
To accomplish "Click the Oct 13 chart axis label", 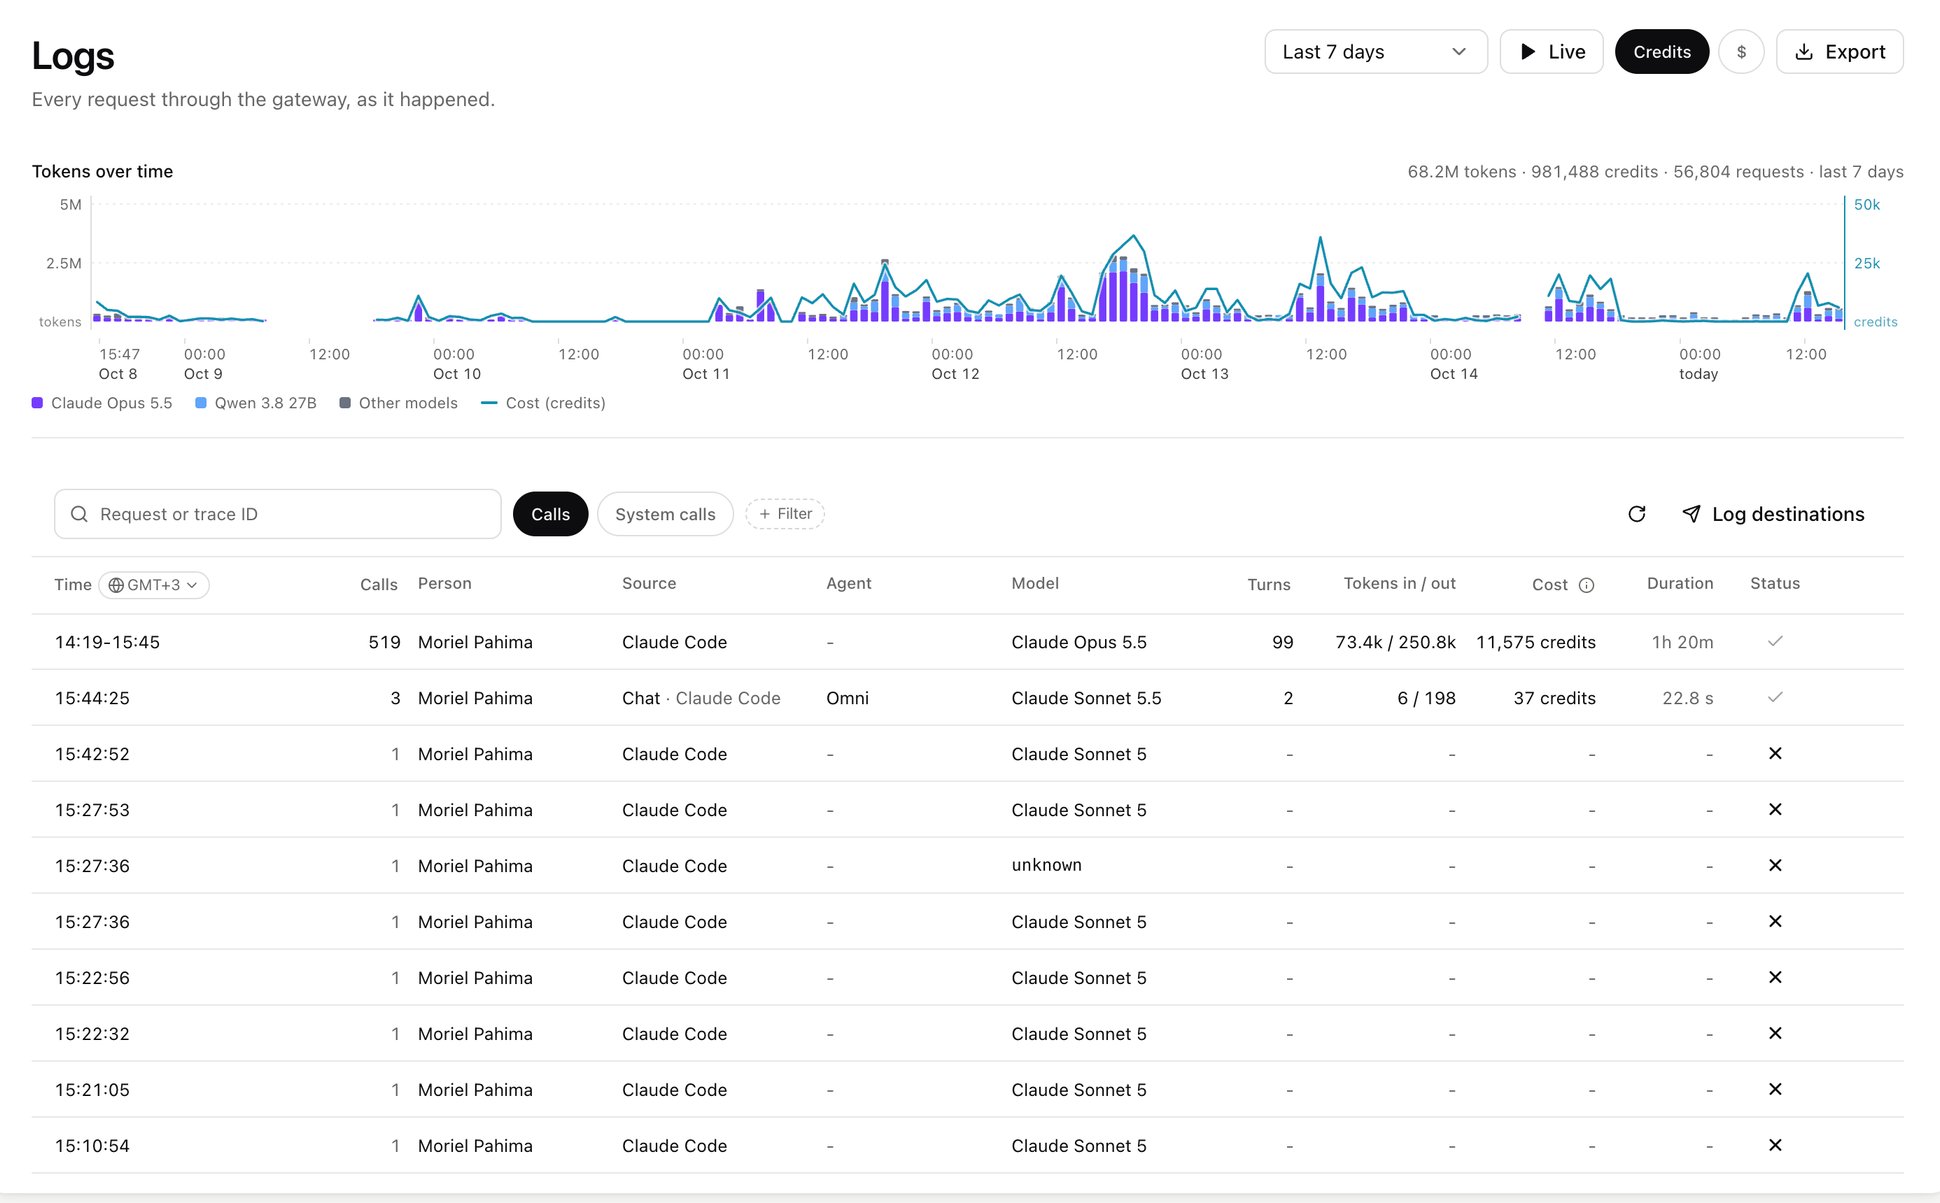I will click(x=1204, y=374).
